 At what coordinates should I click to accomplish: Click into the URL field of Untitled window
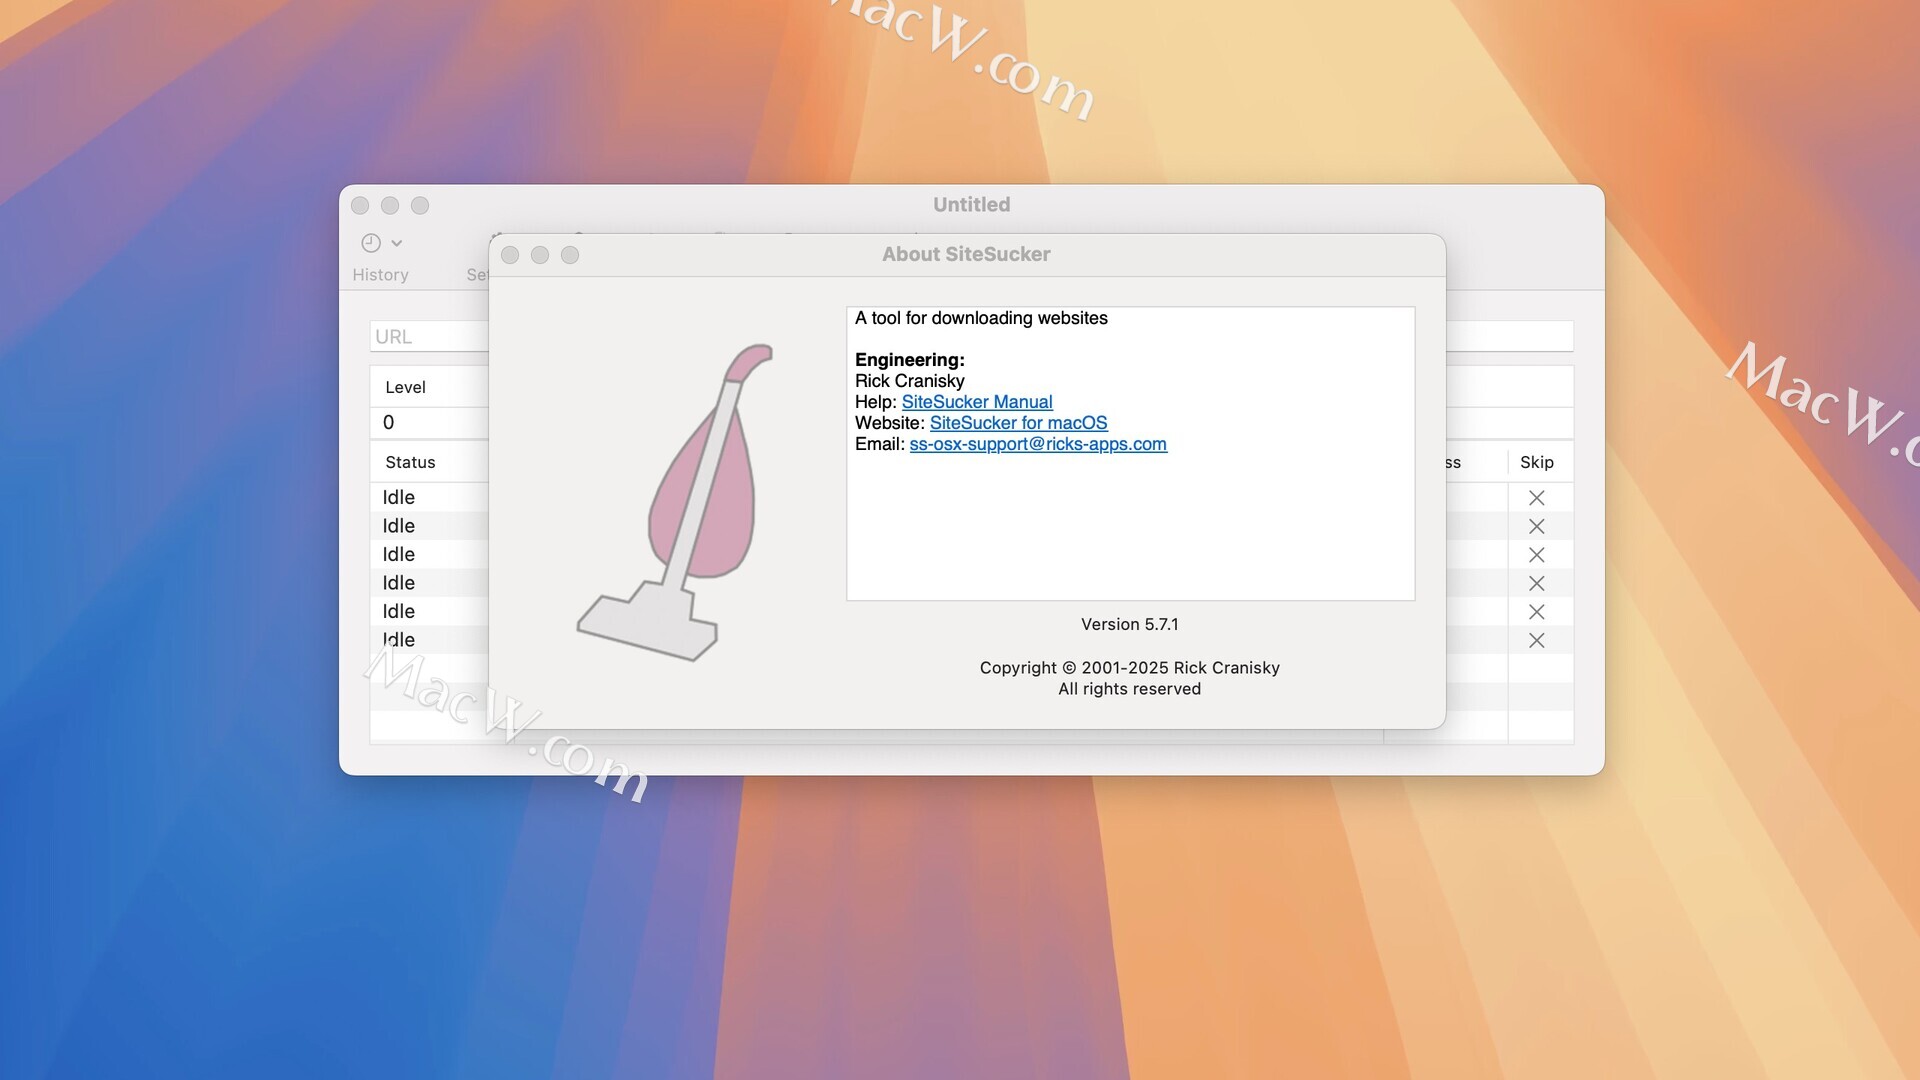click(x=429, y=337)
